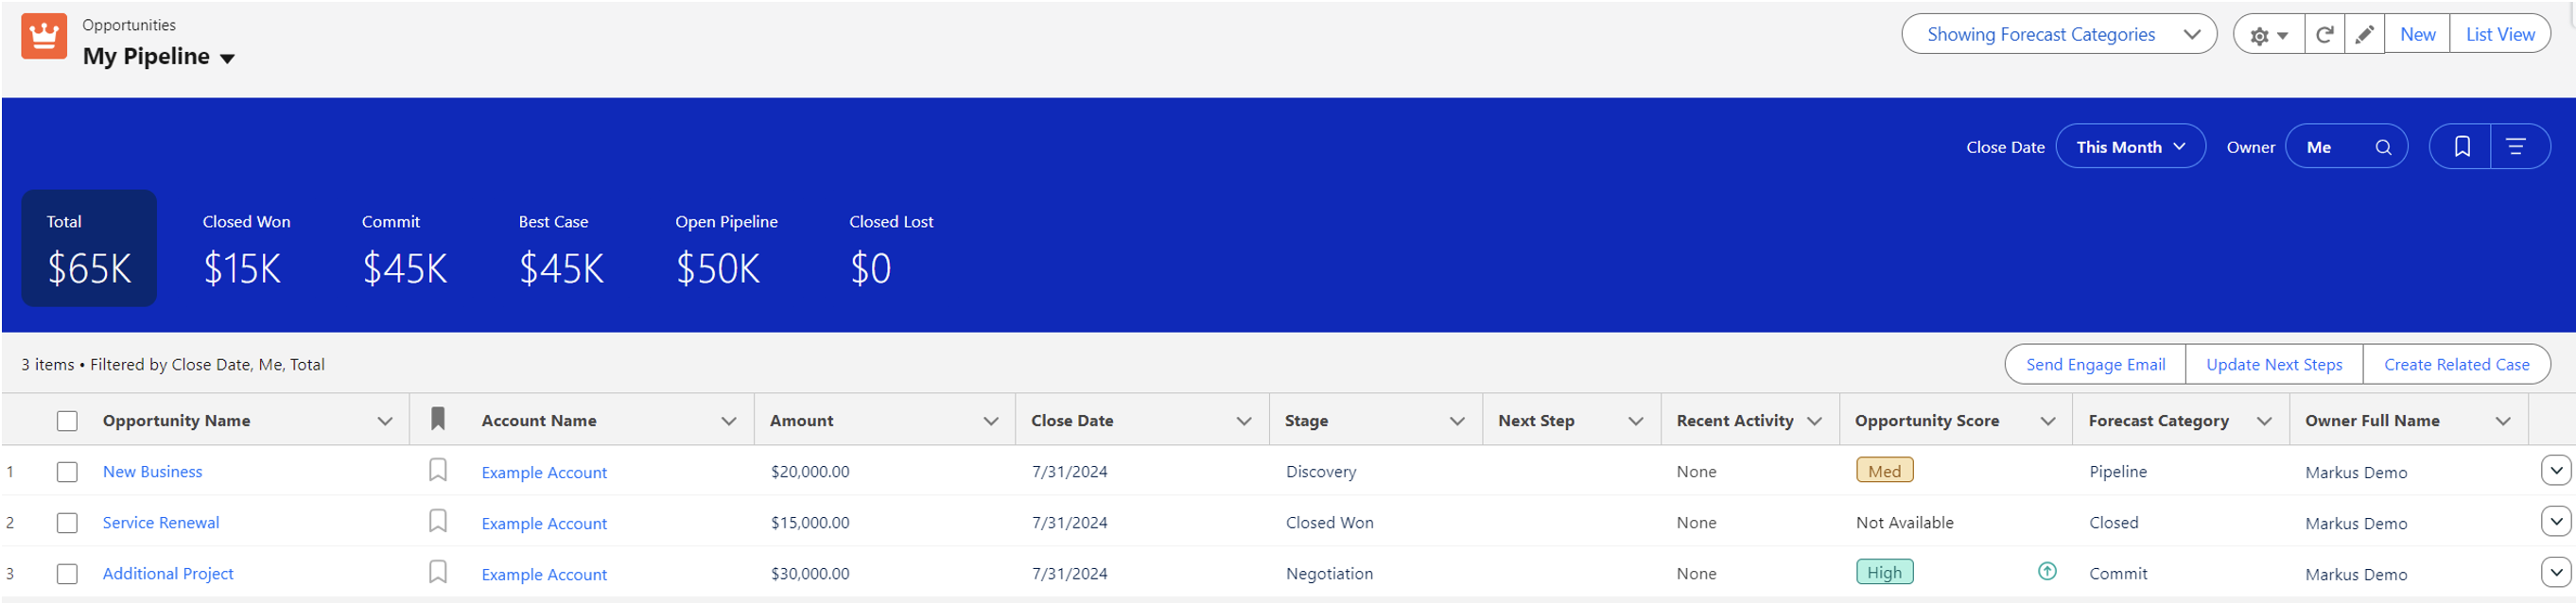Image resolution: width=2576 pixels, height=603 pixels.
Task: Click the search icon in Owner field
Action: click(2383, 148)
